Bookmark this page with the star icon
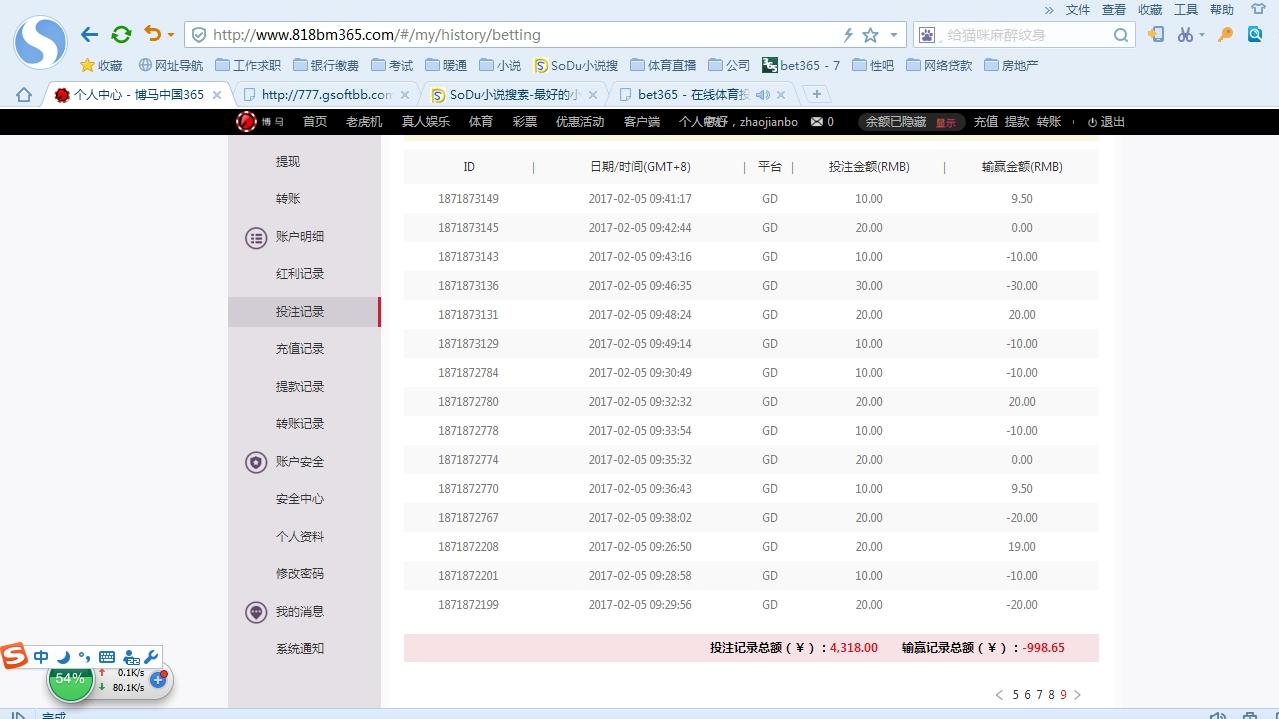This screenshot has height=719, width=1279. click(x=870, y=35)
